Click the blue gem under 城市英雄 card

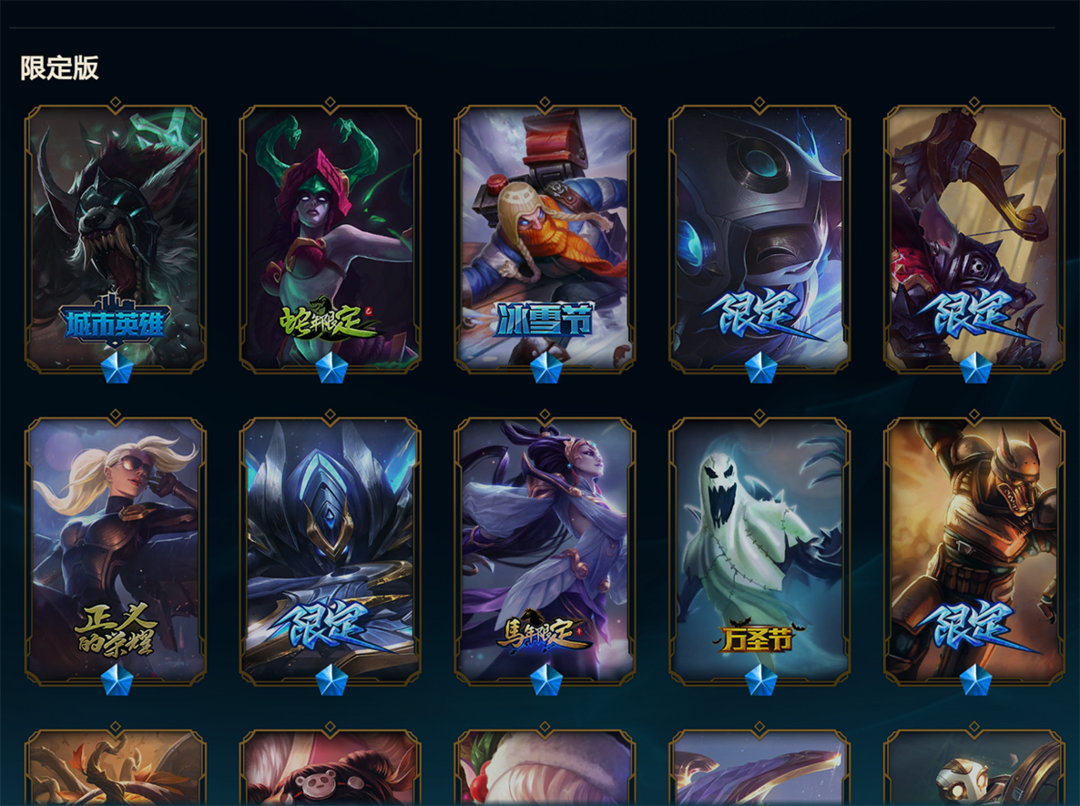coord(116,368)
